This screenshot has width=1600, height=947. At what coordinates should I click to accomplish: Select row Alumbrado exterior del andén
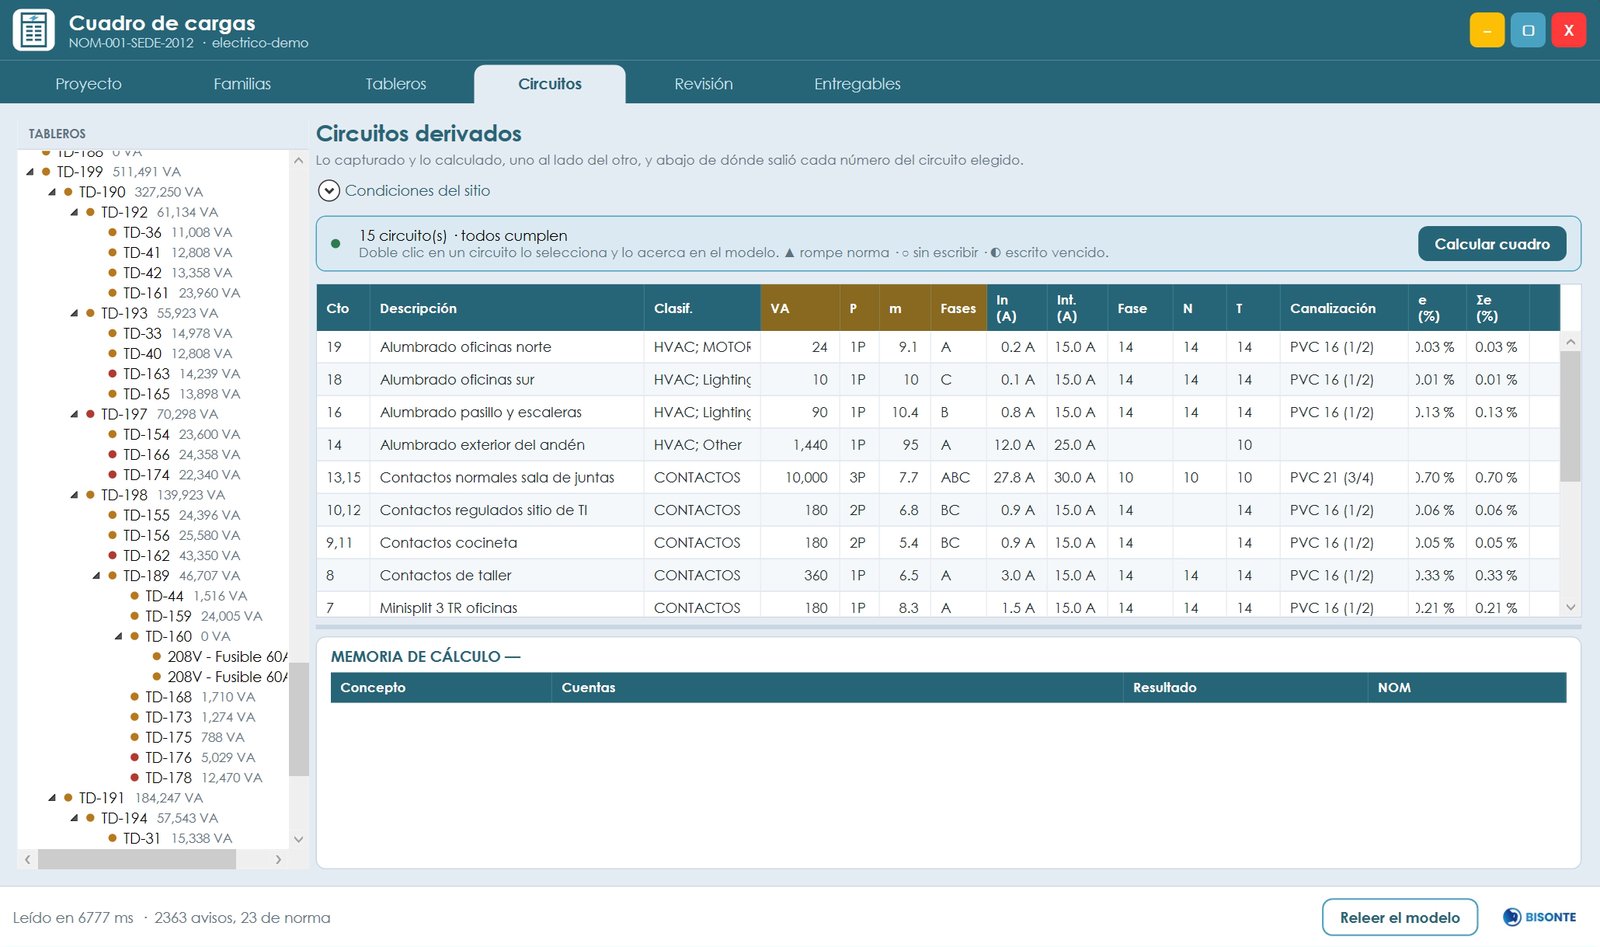(938, 445)
